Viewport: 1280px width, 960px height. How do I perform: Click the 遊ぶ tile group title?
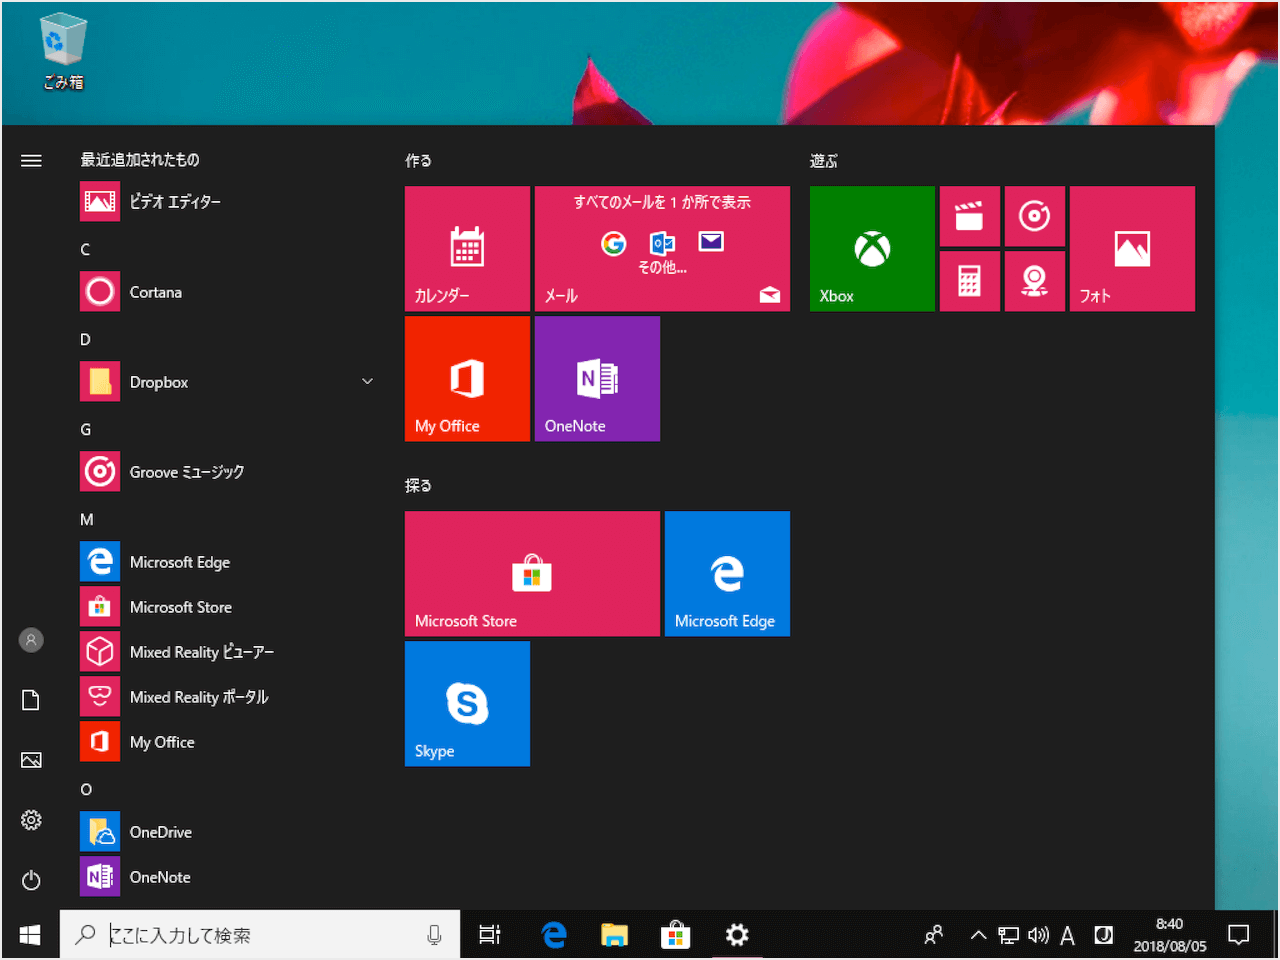(x=824, y=160)
